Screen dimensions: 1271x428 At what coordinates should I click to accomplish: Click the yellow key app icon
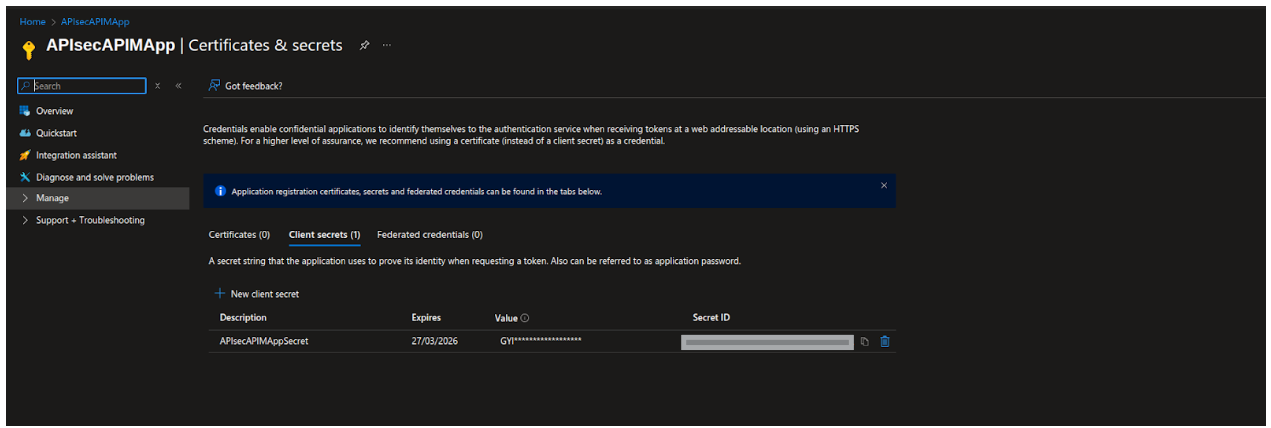[28, 50]
